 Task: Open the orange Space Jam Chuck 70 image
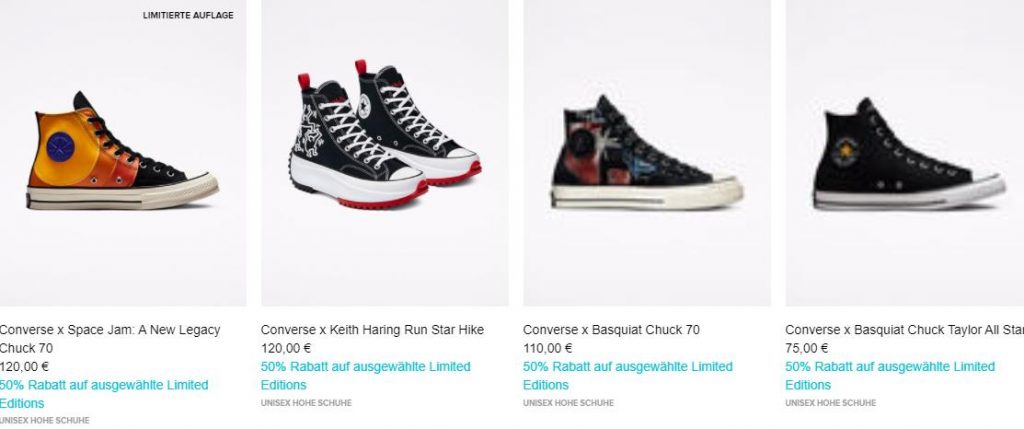point(123,153)
